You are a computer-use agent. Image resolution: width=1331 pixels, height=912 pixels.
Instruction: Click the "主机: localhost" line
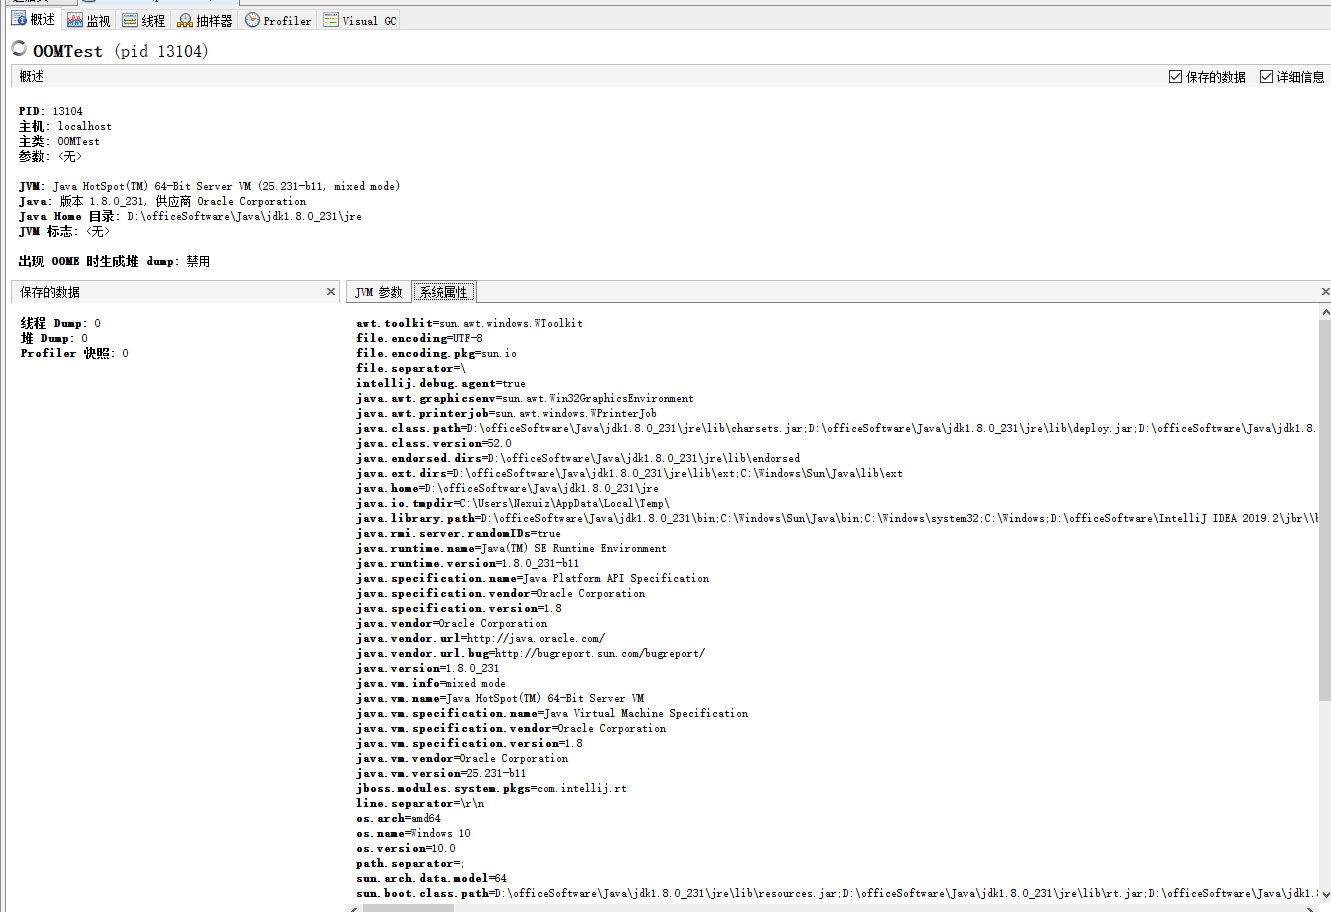(x=65, y=126)
